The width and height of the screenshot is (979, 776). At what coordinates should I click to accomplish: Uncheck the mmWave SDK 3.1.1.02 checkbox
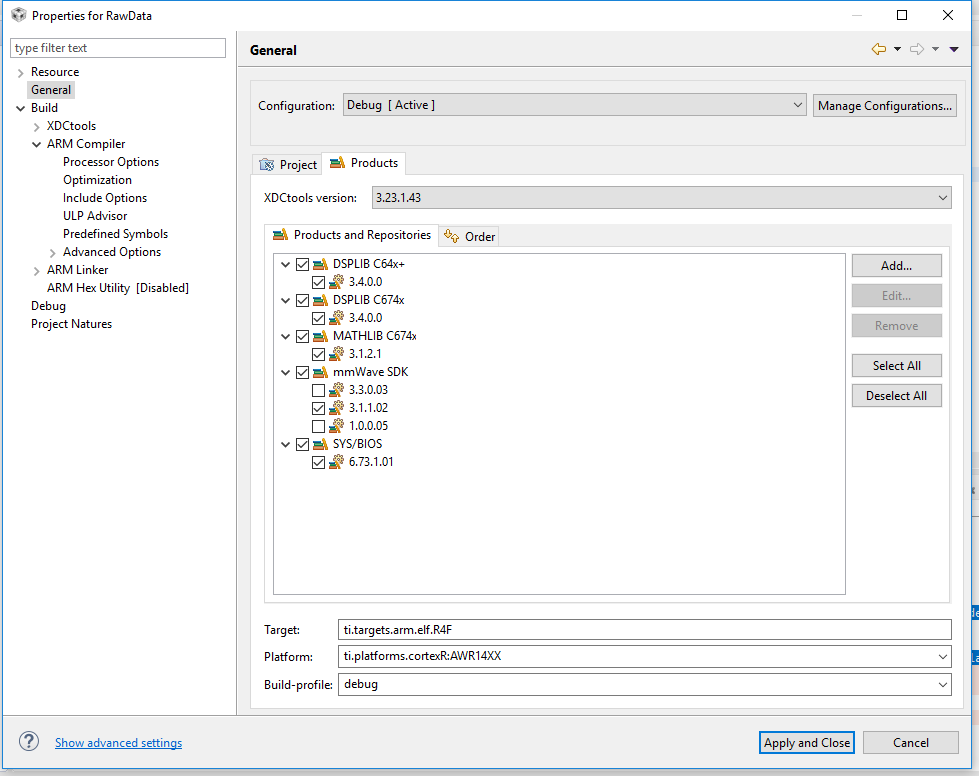pos(318,408)
